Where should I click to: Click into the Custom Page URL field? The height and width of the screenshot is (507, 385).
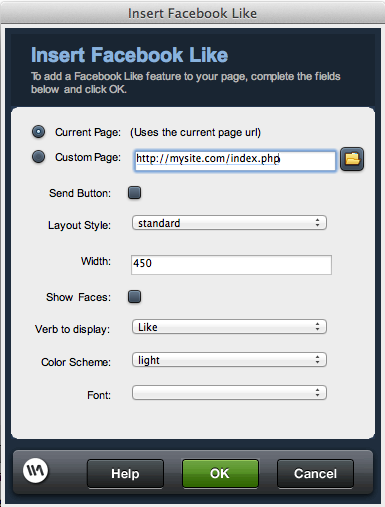tap(235, 161)
